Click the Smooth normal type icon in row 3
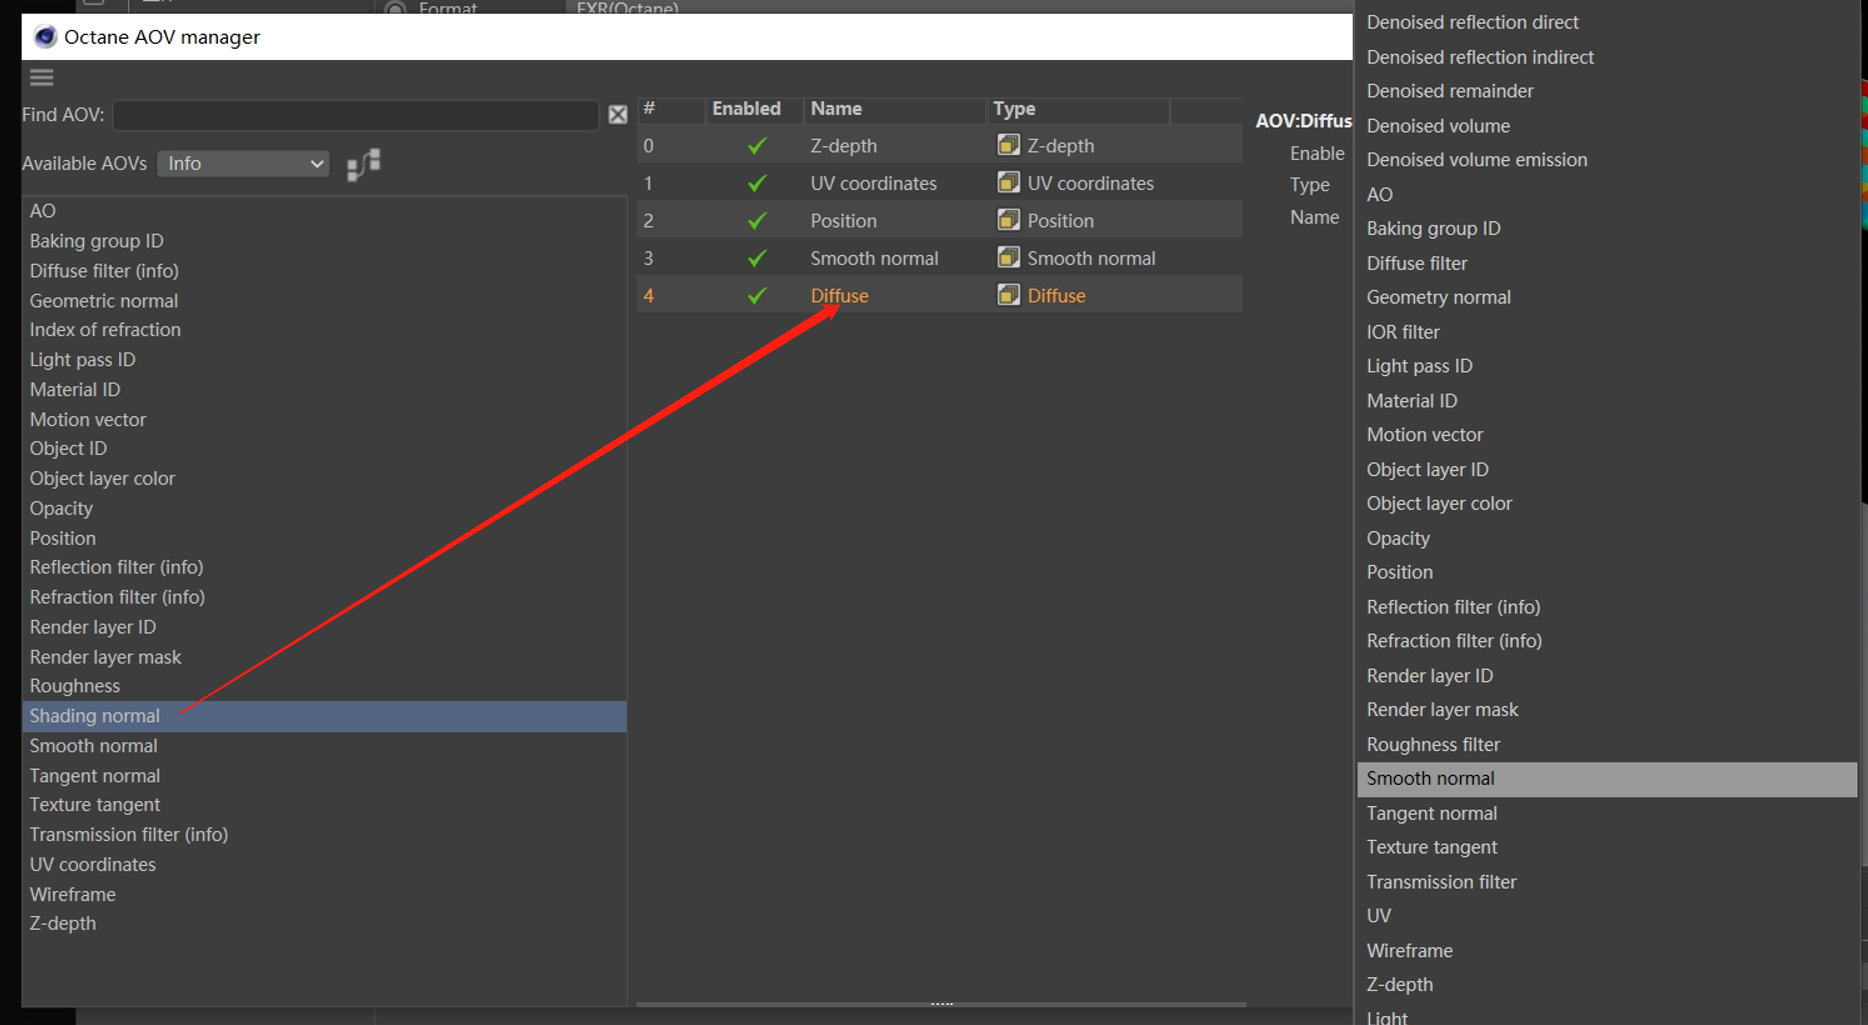The width and height of the screenshot is (1868, 1025). click(x=1008, y=258)
